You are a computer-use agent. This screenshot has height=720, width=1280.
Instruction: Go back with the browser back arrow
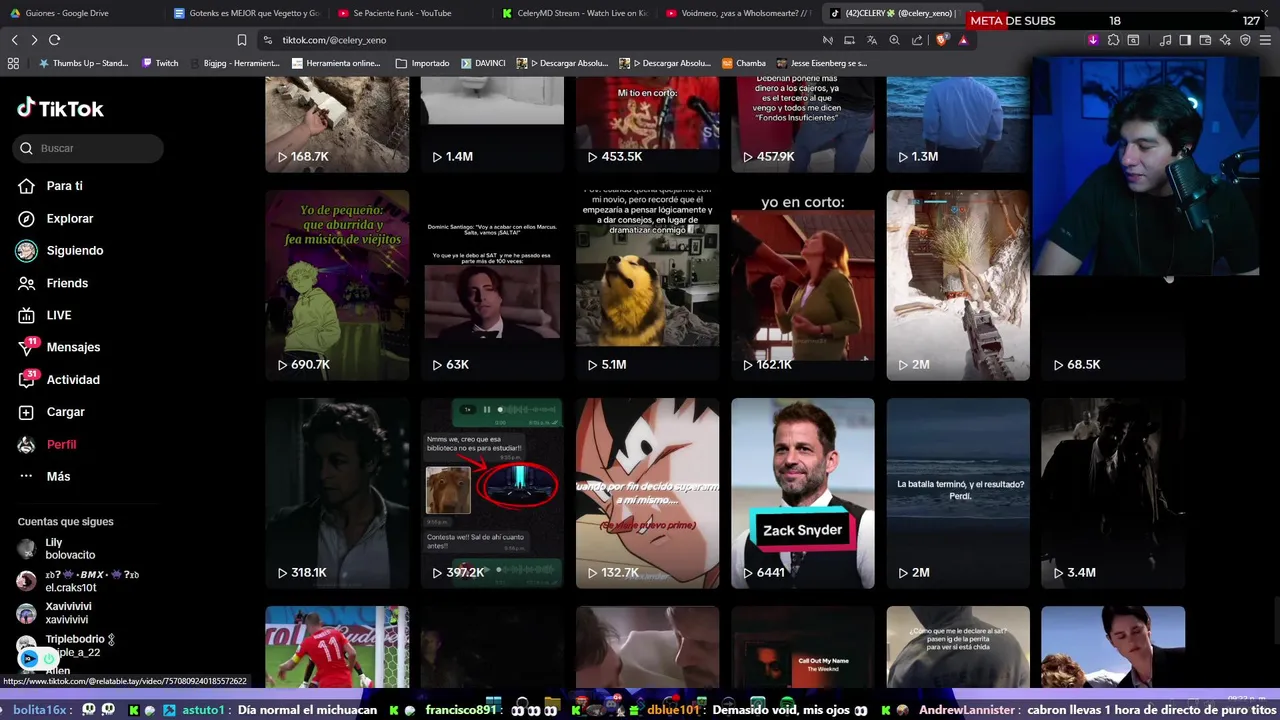pos(14,40)
